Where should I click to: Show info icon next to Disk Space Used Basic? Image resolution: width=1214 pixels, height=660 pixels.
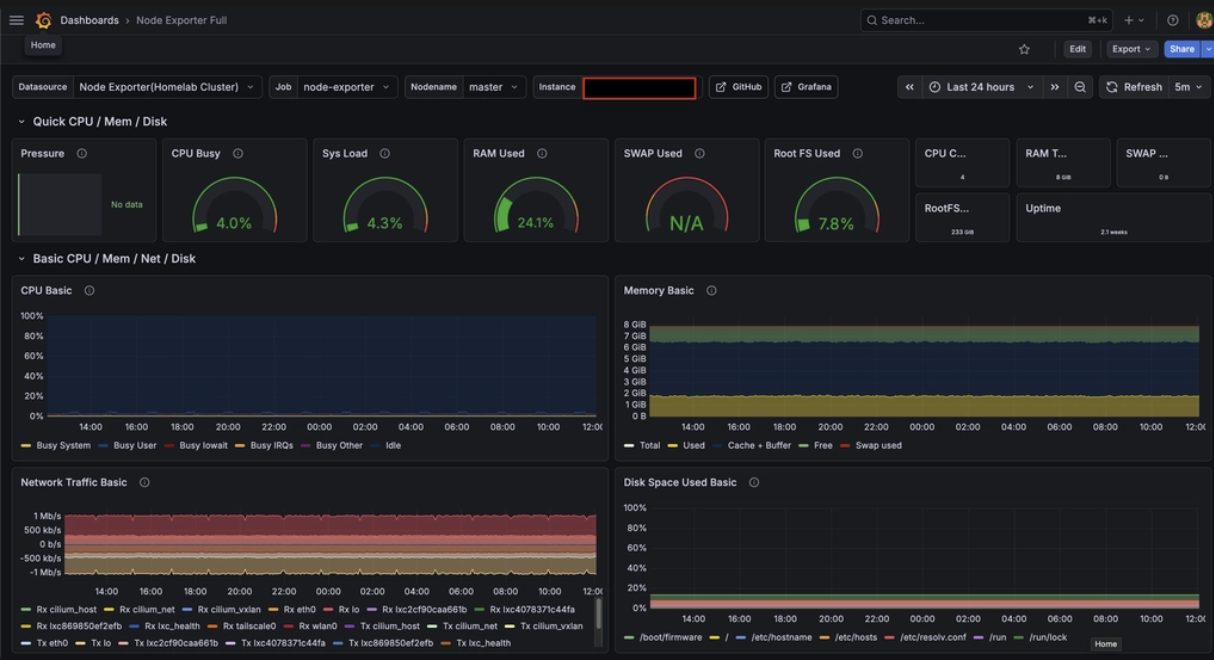point(754,483)
